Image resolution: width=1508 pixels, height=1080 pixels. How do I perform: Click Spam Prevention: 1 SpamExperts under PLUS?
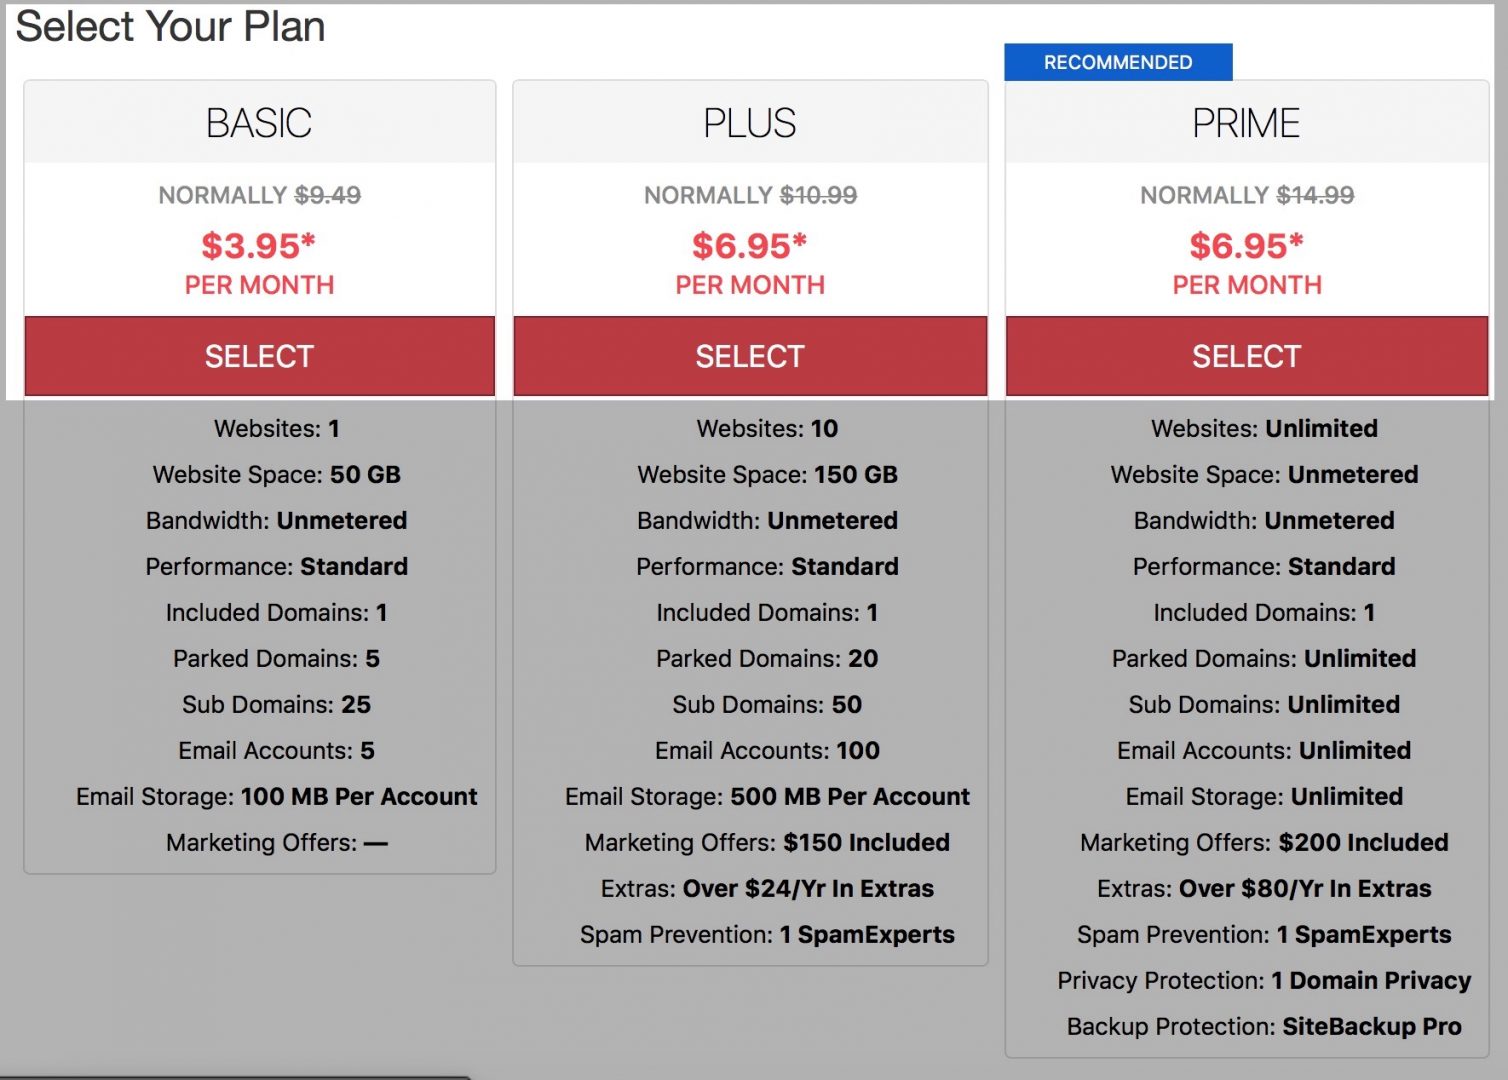tap(766, 934)
